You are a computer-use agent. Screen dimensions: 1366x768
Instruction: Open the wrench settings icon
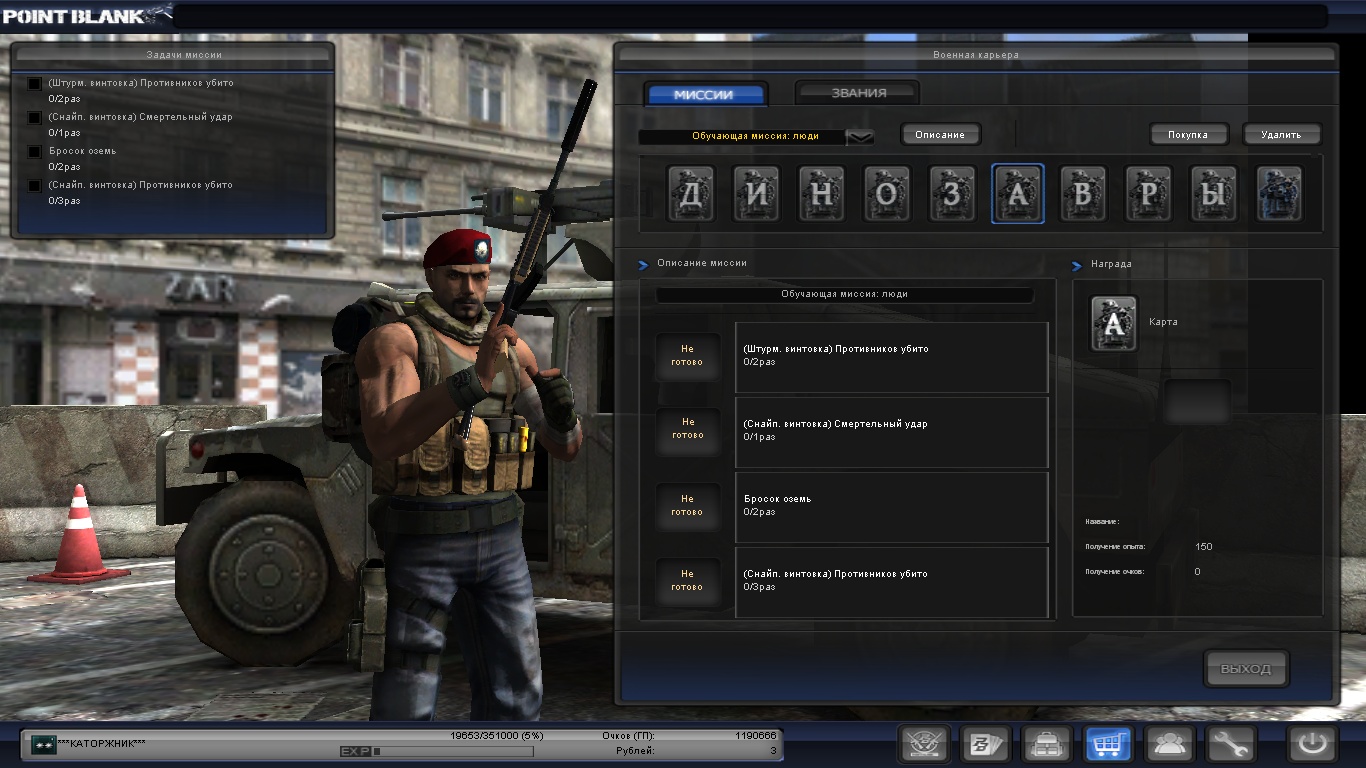tap(1231, 744)
